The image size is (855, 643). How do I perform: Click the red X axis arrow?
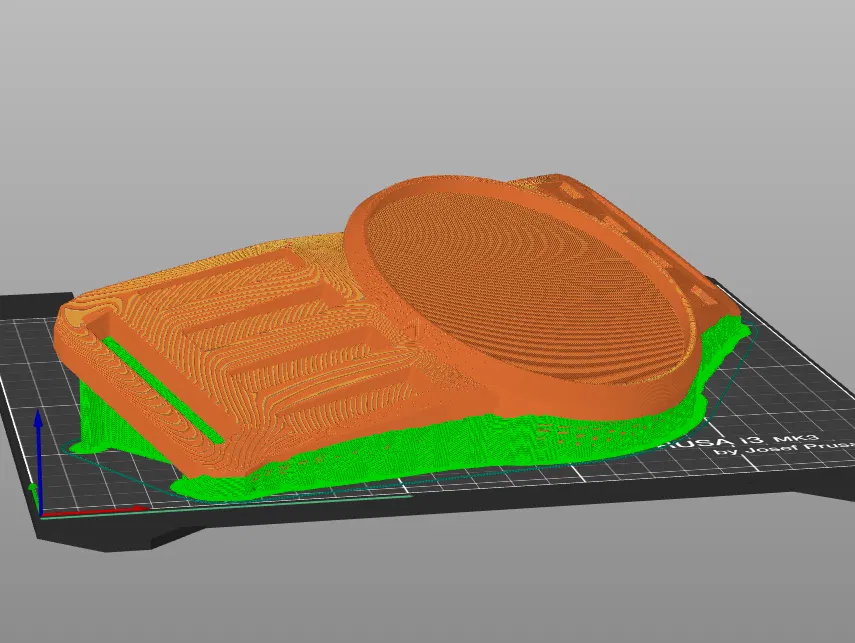[94, 510]
